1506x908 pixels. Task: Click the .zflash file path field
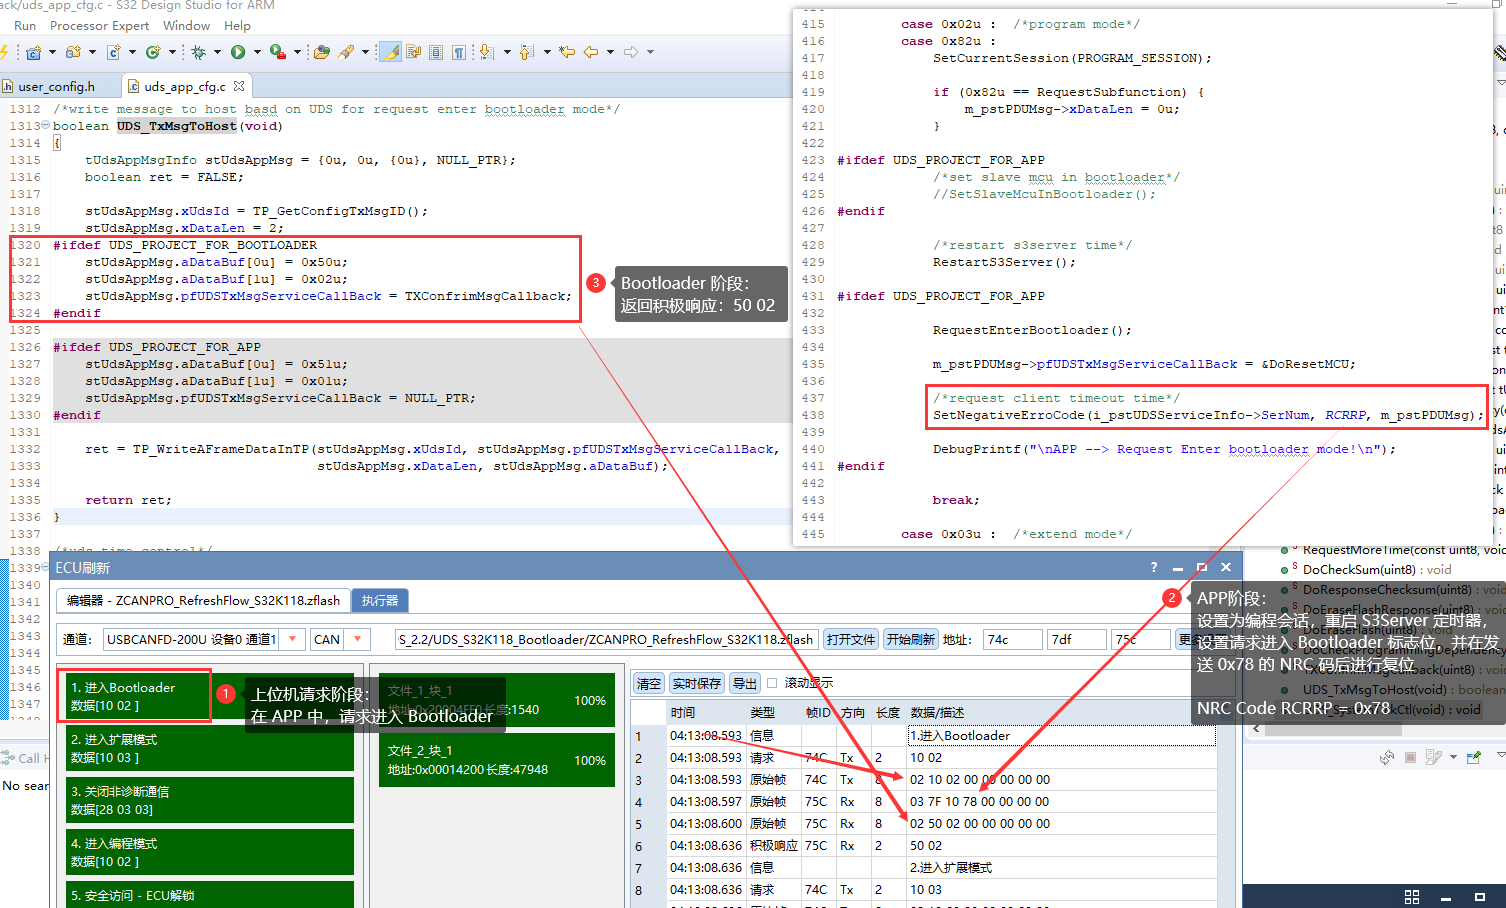coord(606,639)
